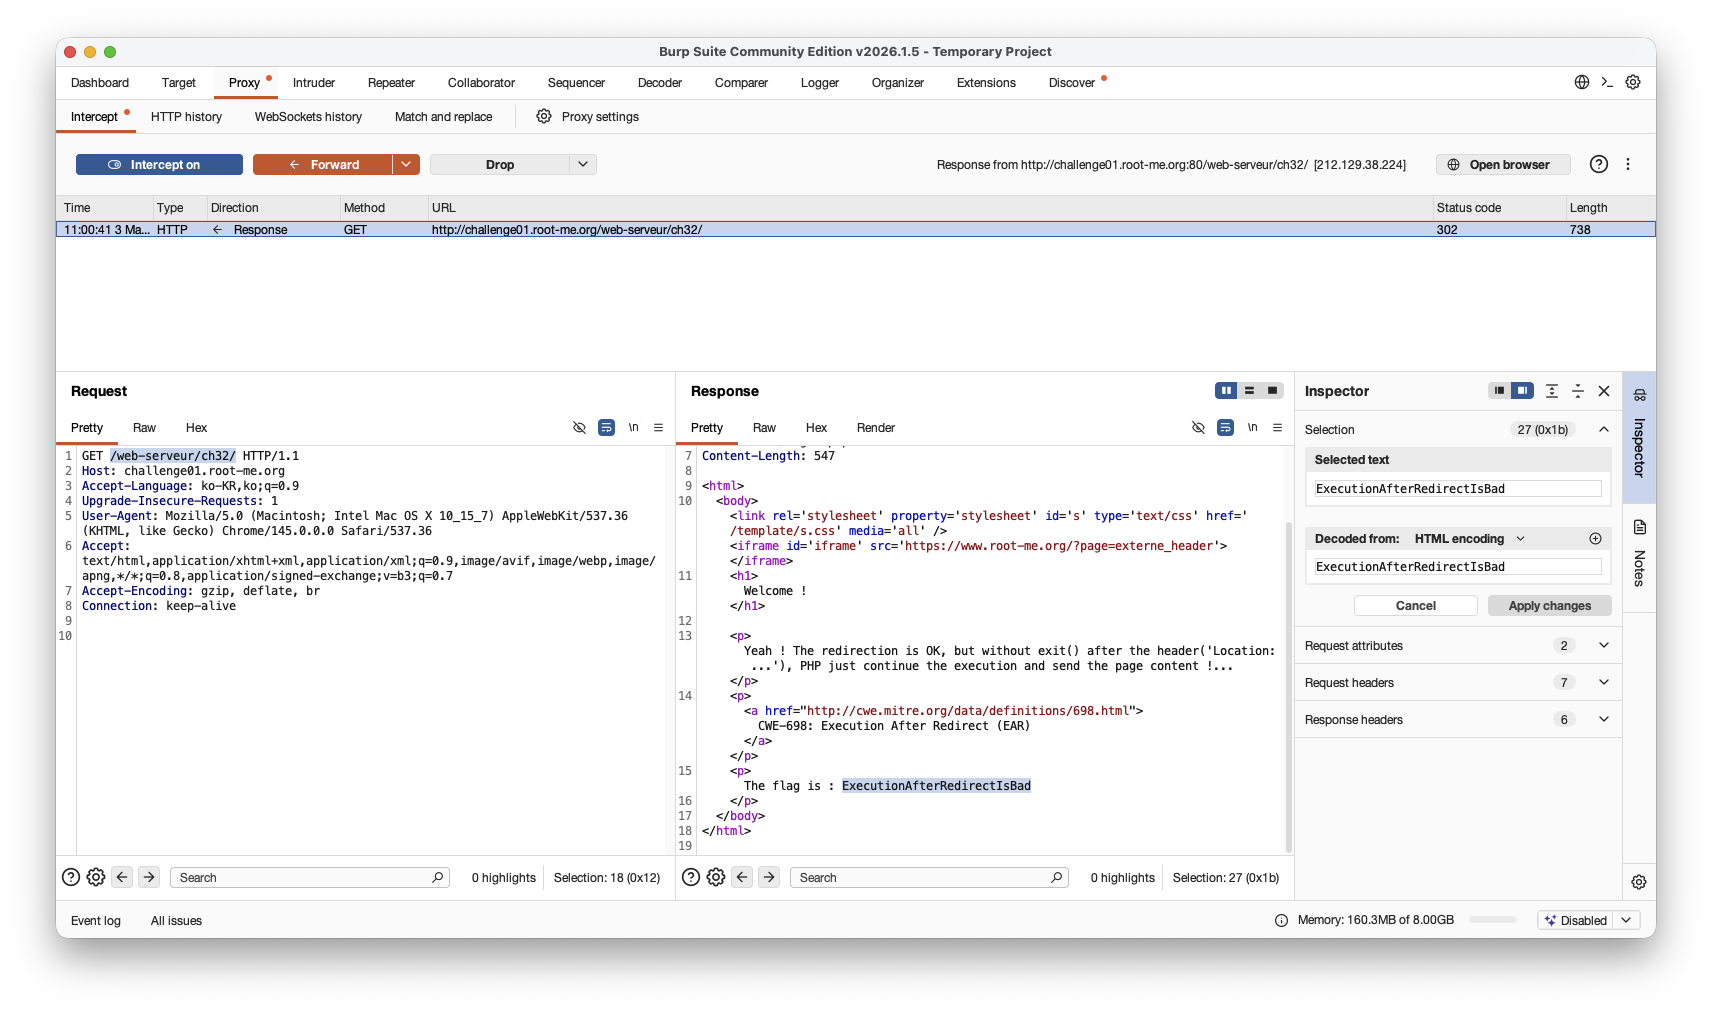Click the memory usage progress bar
The width and height of the screenshot is (1712, 1012).
[1493, 920]
